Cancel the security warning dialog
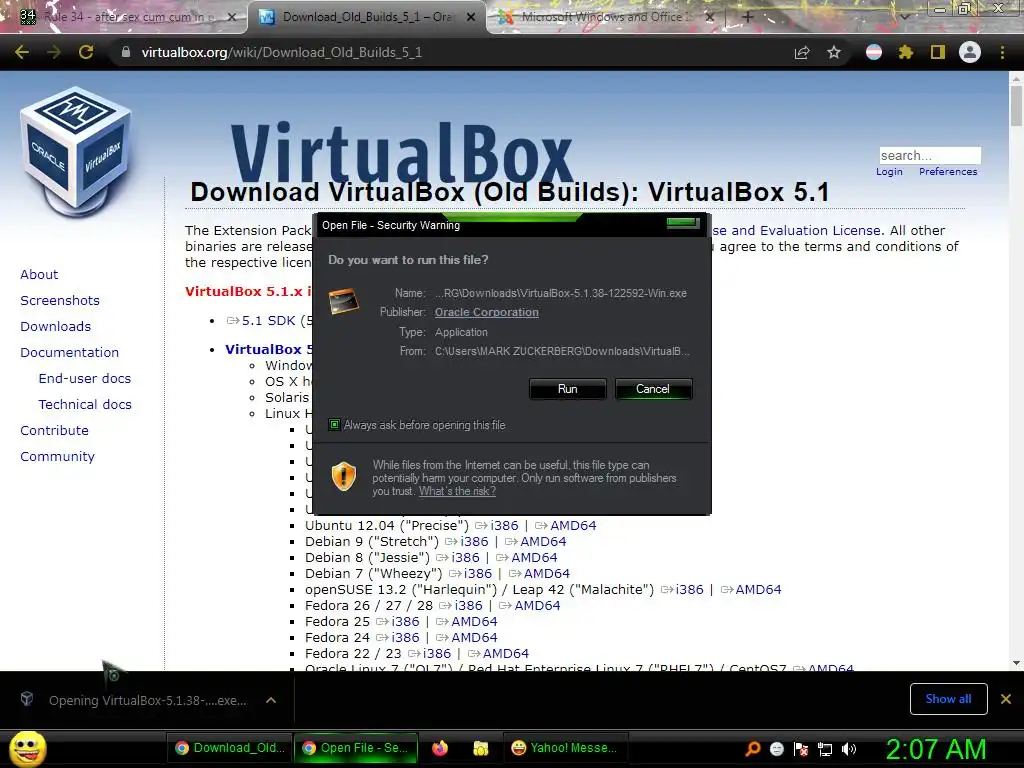The image size is (1024, 768). pos(652,389)
